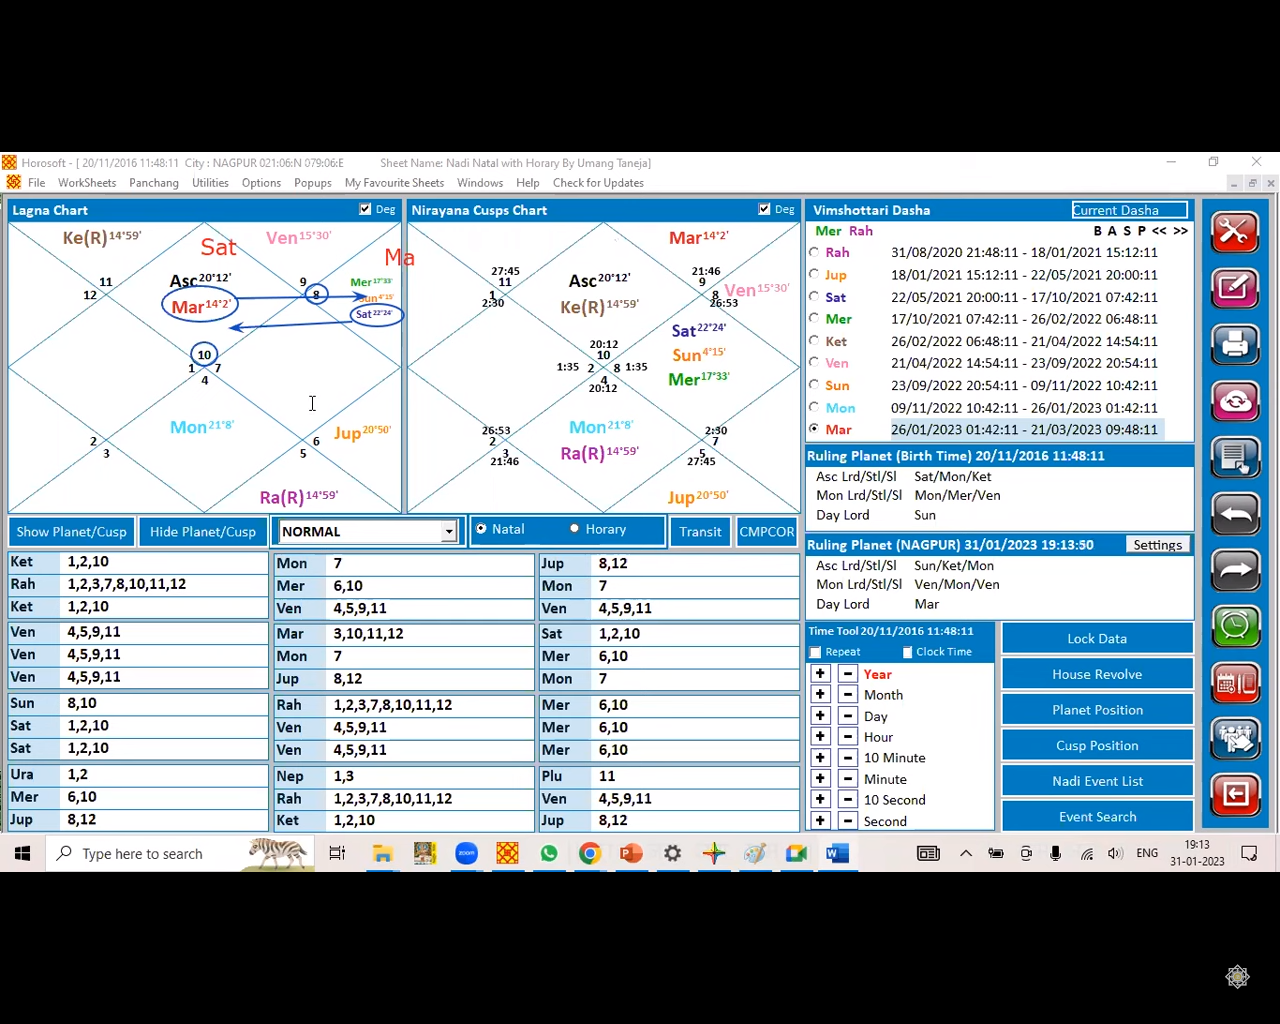Click the pink edit pencil icon
Screen dimensions: 1280x1024
pyautogui.click(x=1235, y=289)
